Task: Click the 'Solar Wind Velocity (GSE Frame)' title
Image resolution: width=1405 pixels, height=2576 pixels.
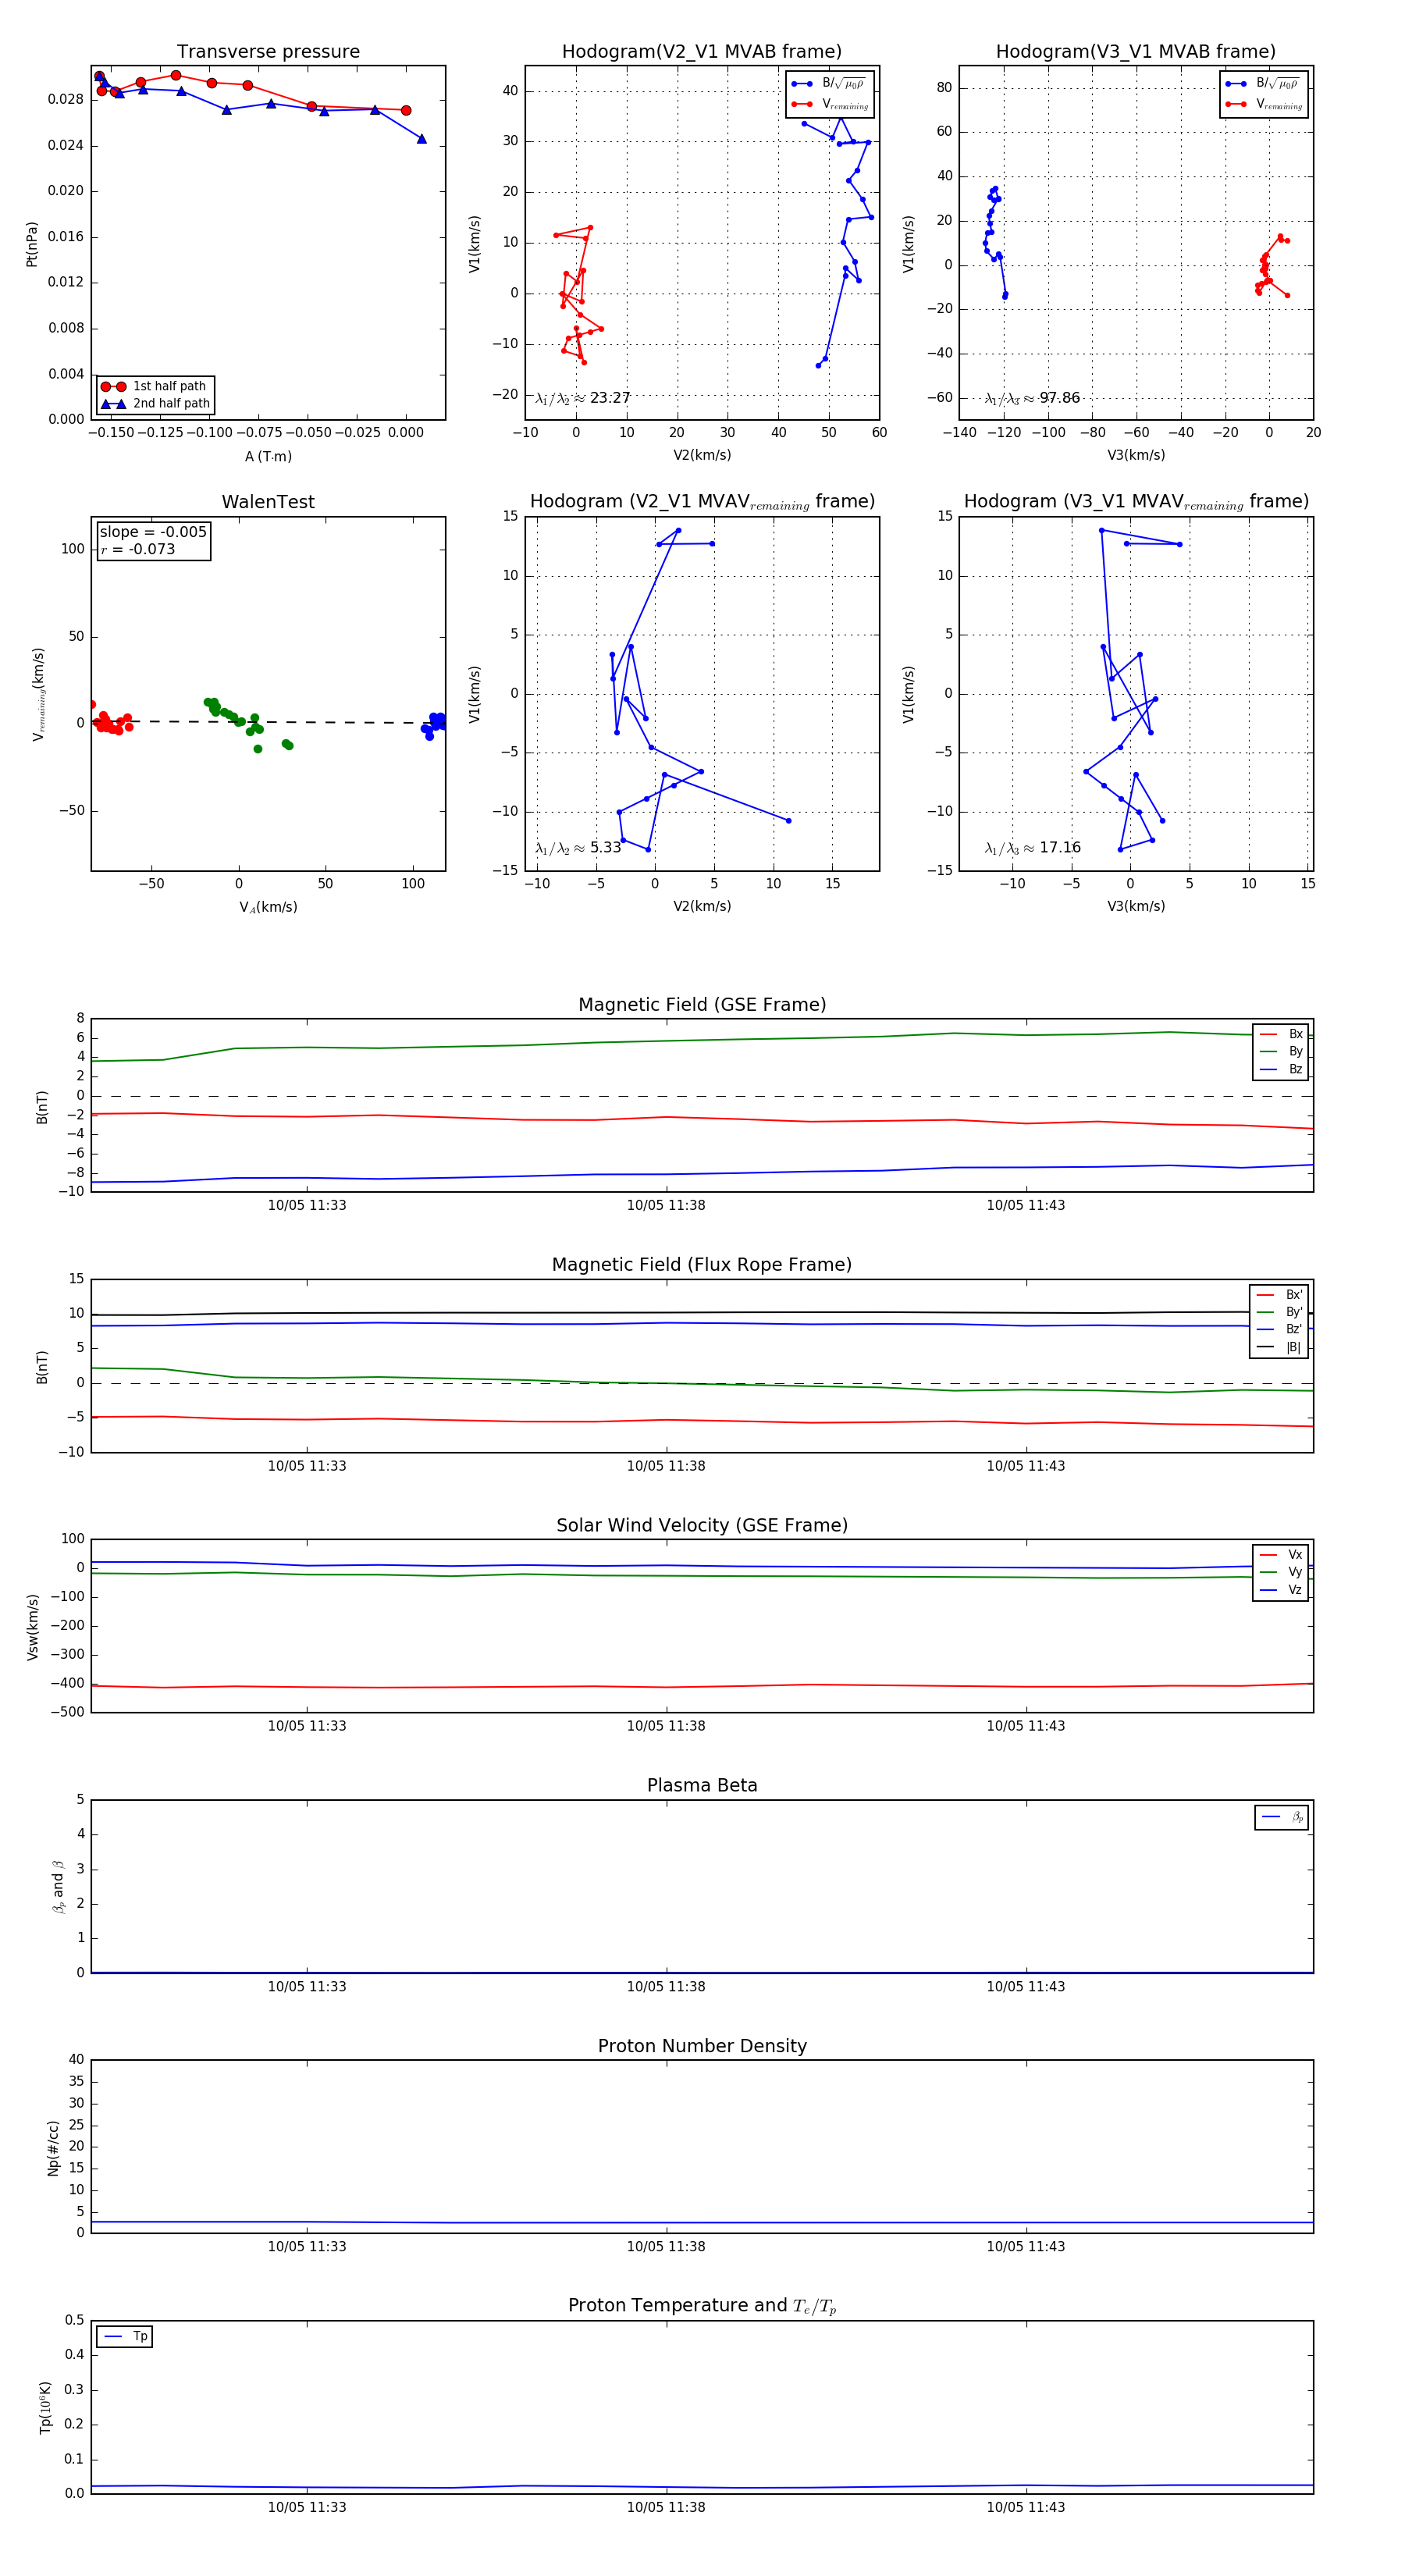Action: (x=702, y=1526)
